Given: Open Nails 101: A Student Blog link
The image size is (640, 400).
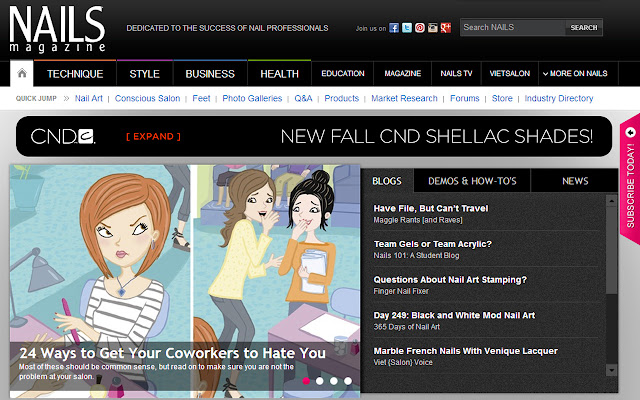Looking at the screenshot, I should point(416,256).
